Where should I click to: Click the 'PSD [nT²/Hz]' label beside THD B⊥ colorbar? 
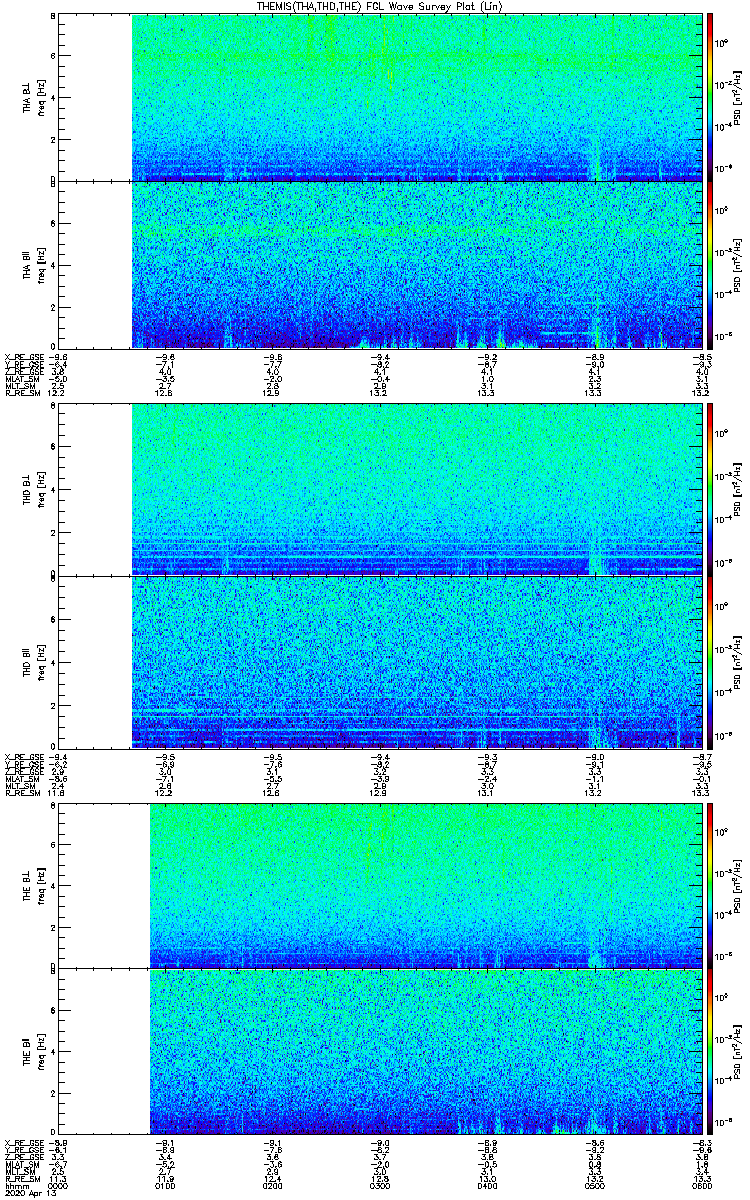(737, 488)
